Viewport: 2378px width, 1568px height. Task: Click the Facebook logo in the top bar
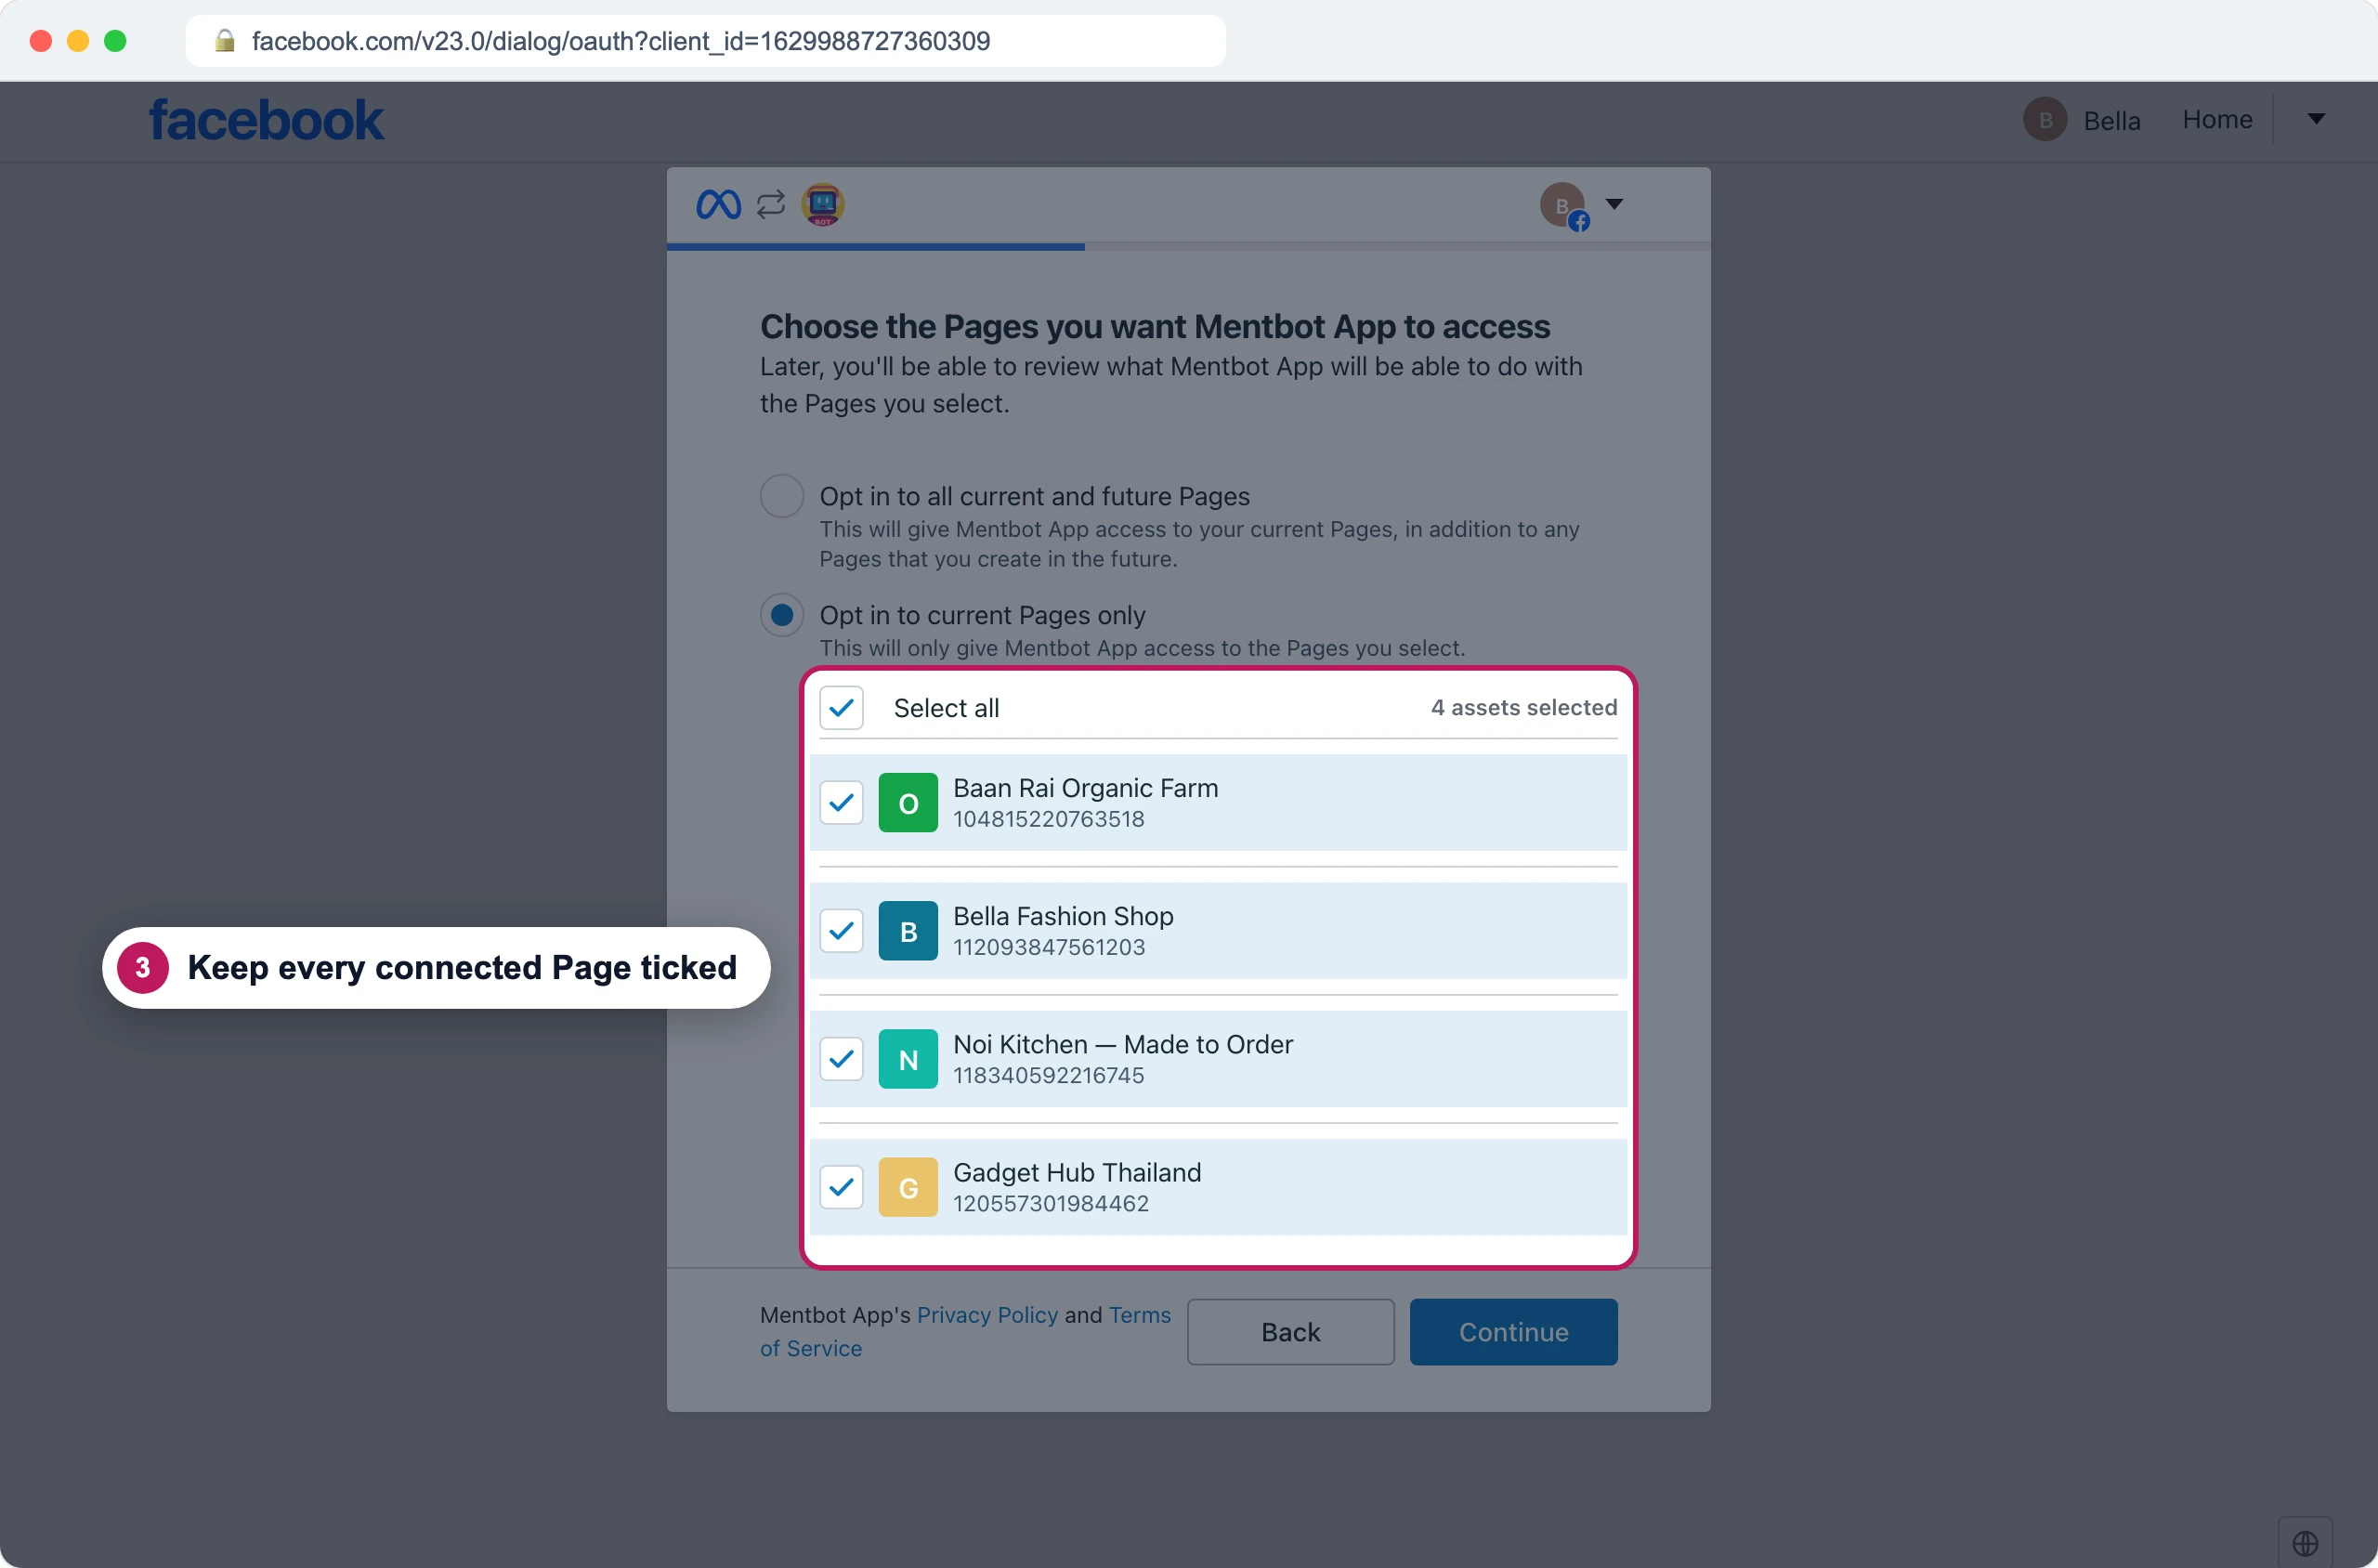266,120
